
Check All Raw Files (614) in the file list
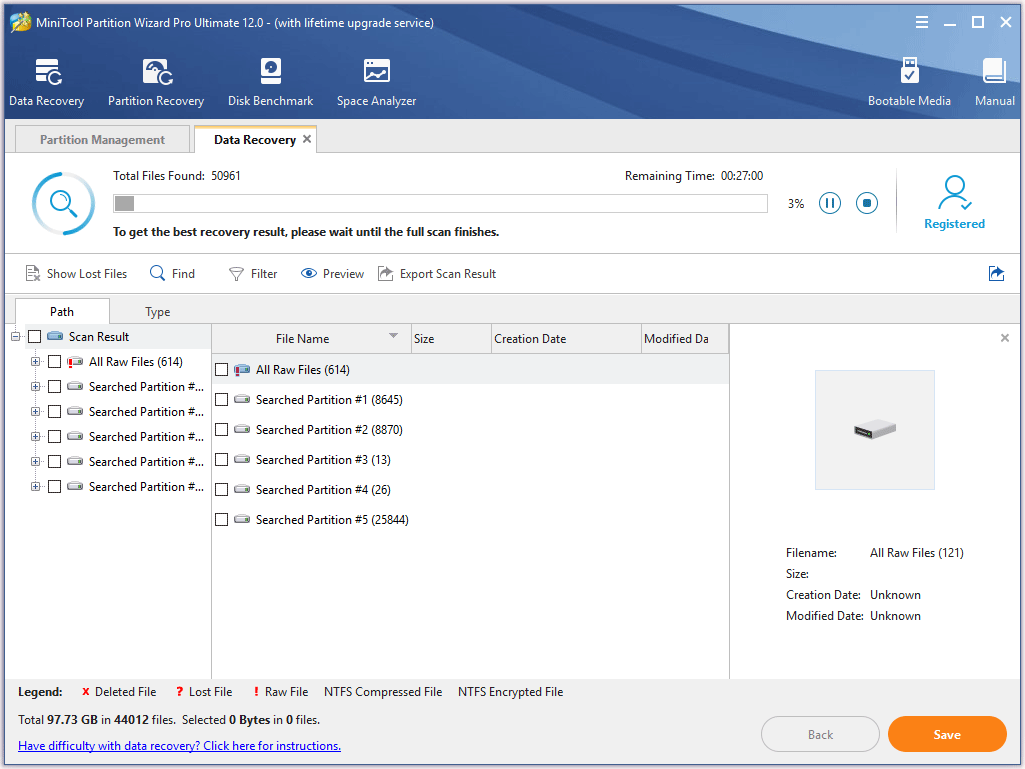pos(222,369)
